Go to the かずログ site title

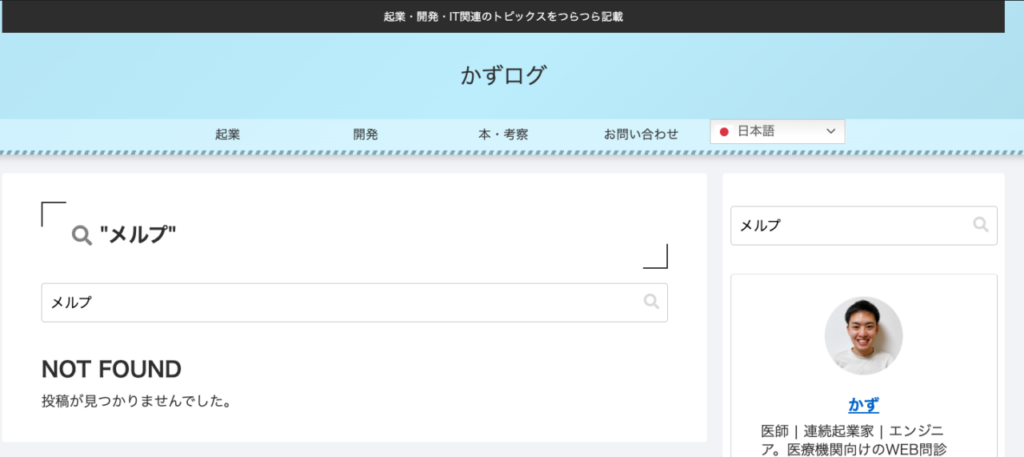[503, 76]
